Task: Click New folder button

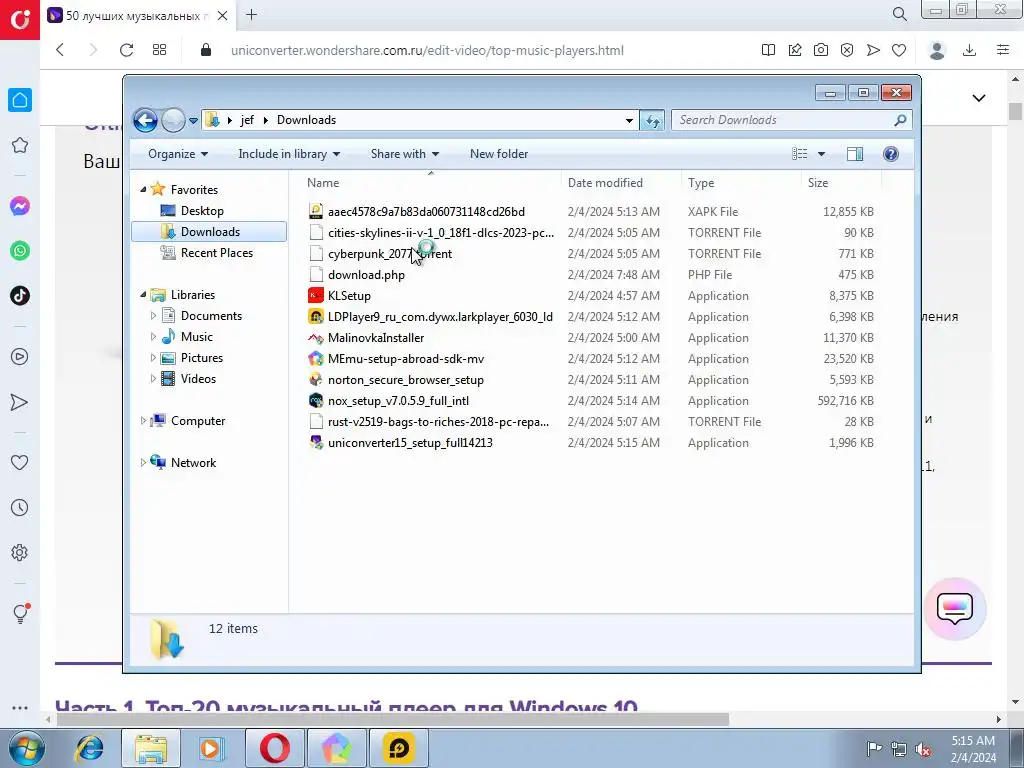Action: [x=499, y=154]
